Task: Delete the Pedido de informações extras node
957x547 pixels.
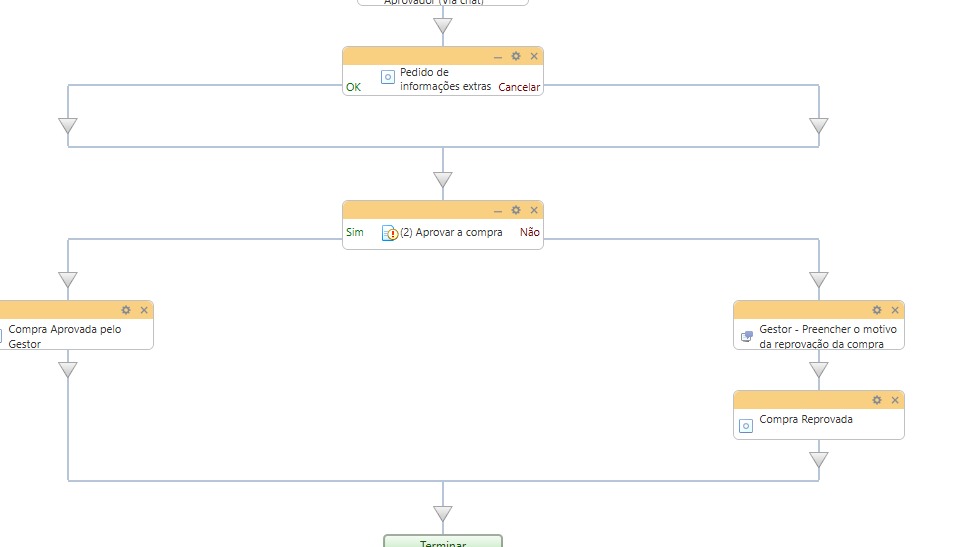Action: 534,57
